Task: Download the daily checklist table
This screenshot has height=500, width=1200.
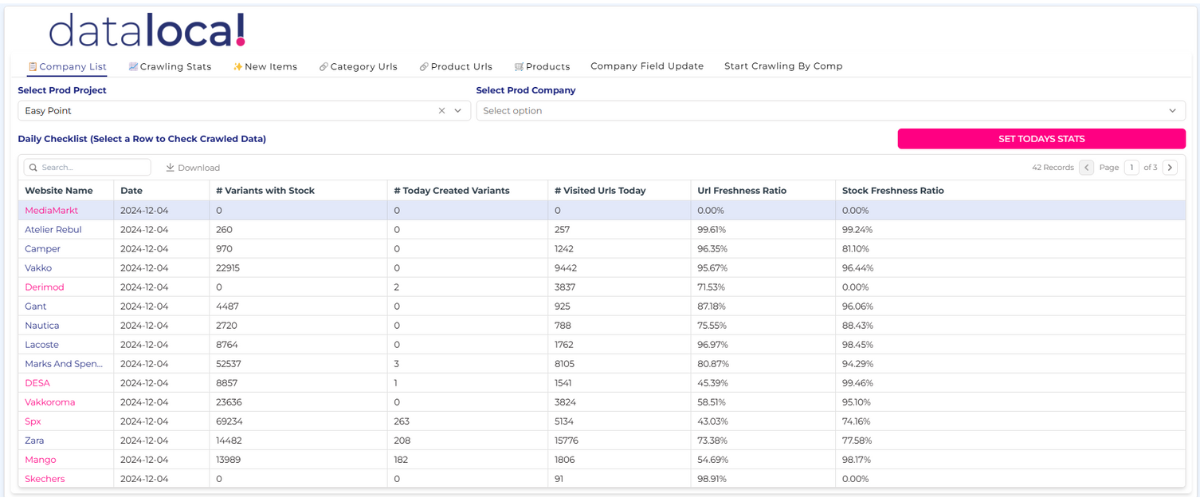Action: coord(193,168)
